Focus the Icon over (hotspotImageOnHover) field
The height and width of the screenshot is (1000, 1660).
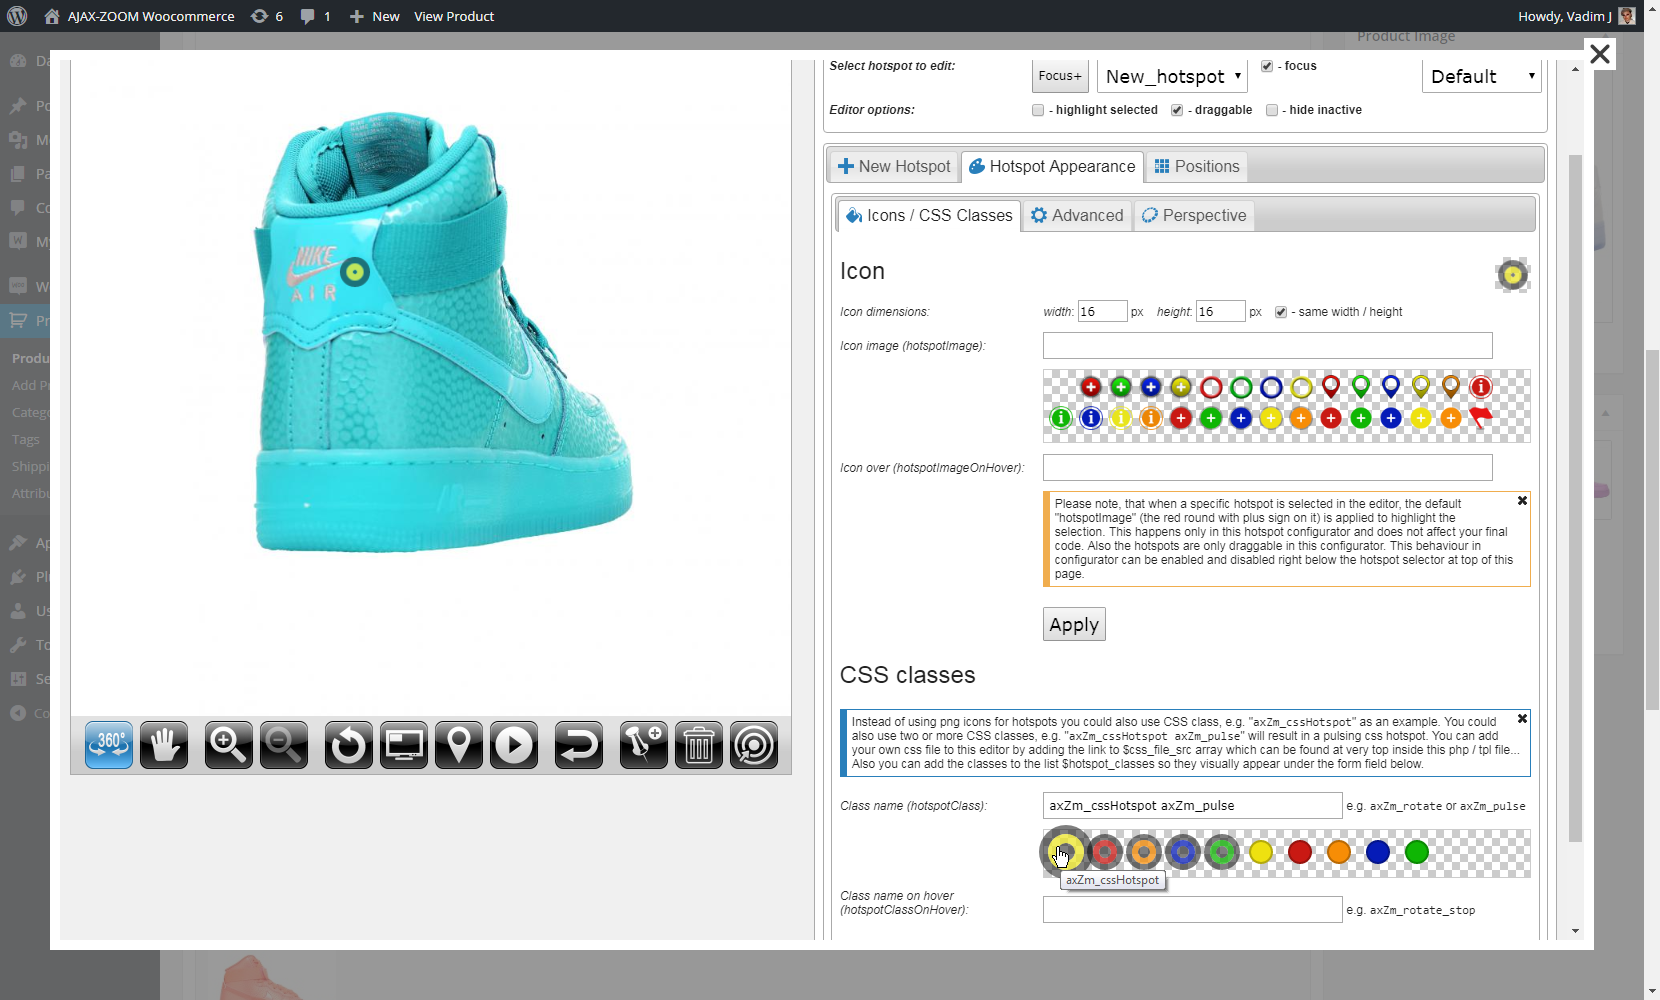[x=1267, y=467]
